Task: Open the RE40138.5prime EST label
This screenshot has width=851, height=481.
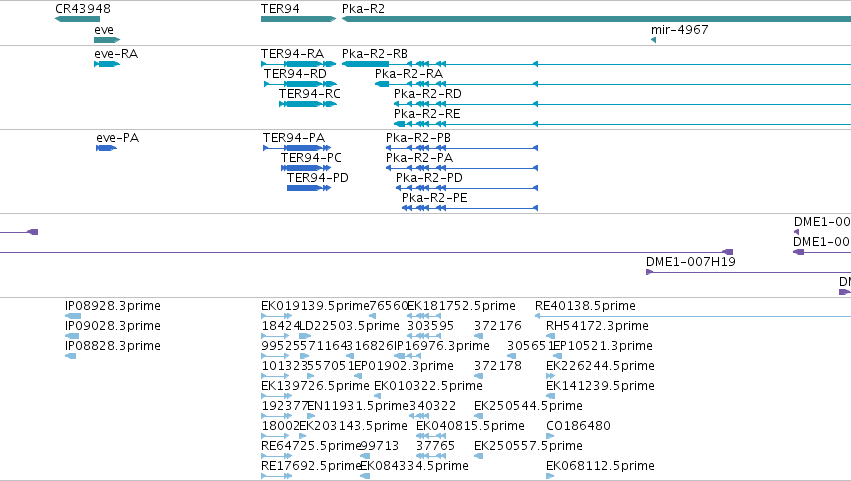Action: [x=585, y=306]
